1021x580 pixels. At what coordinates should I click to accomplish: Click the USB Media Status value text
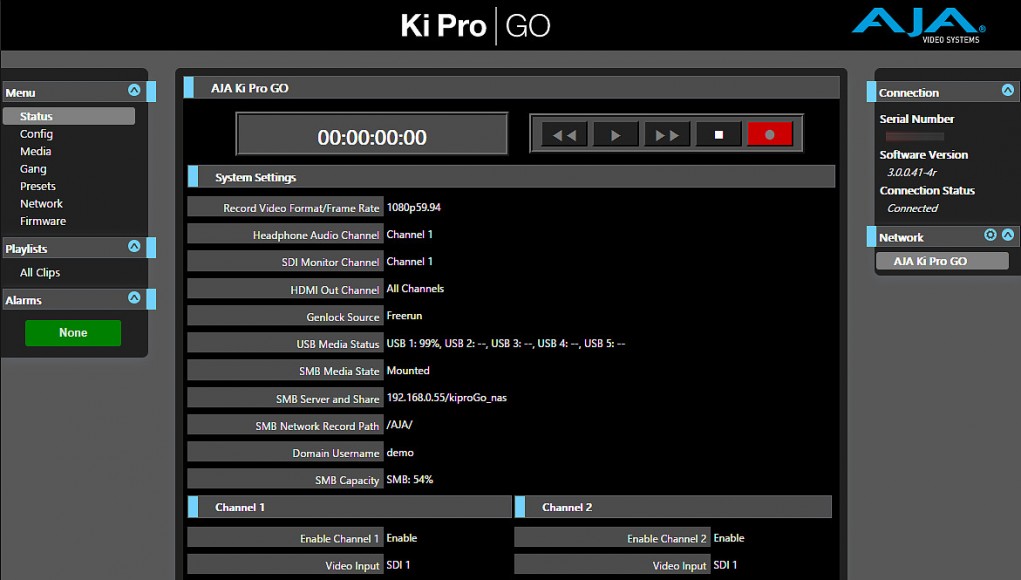click(506, 343)
